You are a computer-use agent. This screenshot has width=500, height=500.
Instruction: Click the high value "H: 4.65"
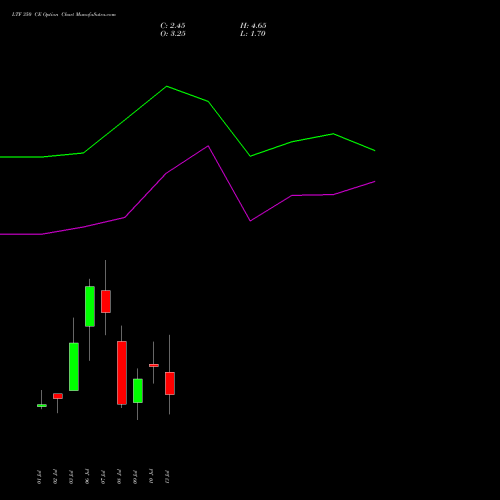click(253, 26)
